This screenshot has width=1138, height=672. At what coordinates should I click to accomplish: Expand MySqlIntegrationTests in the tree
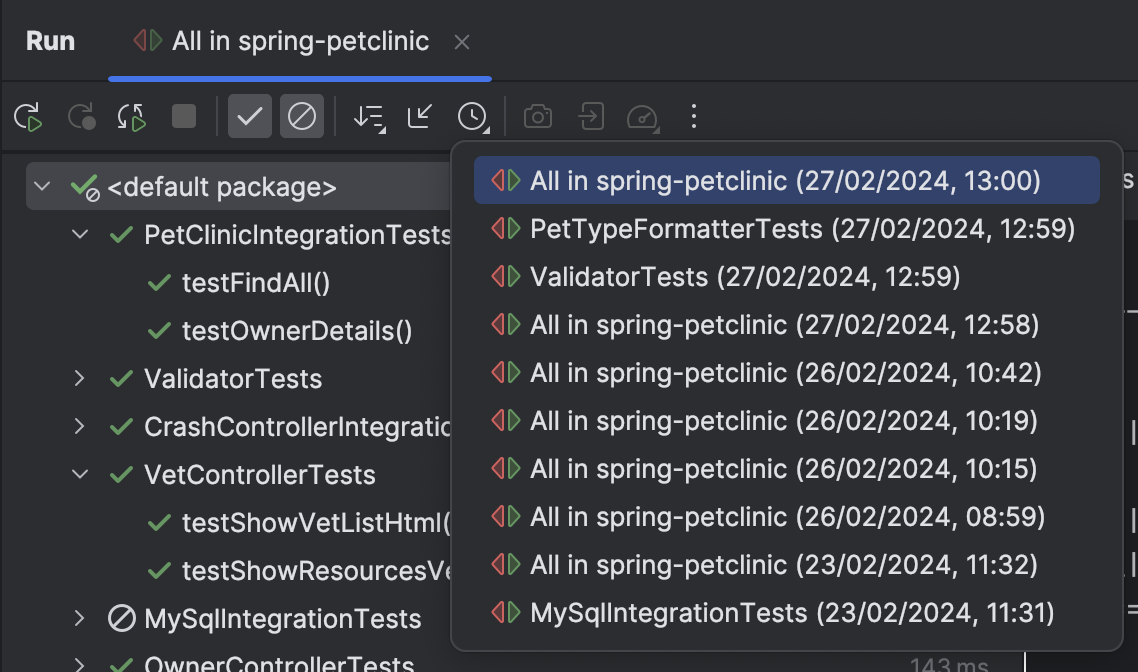point(79,619)
